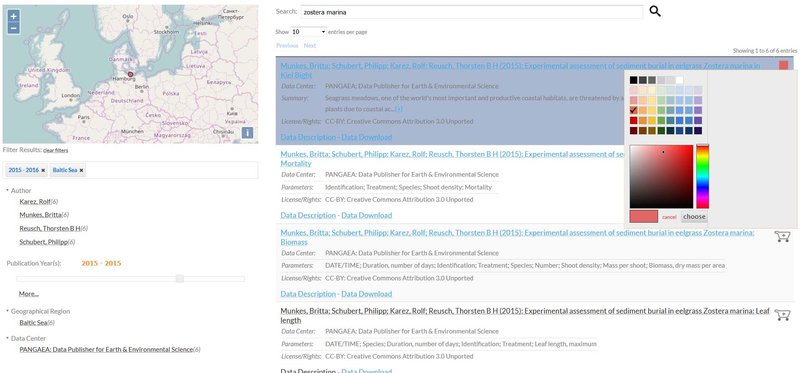The height and width of the screenshot is (373, 800).
Task: Open the Mortality dataset title
Action: 452,159
